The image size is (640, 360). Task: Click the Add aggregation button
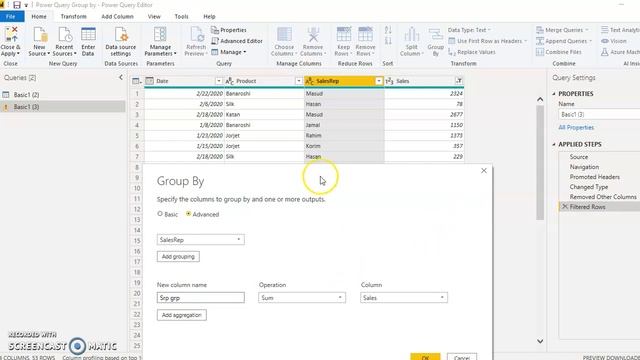(182, 315)
